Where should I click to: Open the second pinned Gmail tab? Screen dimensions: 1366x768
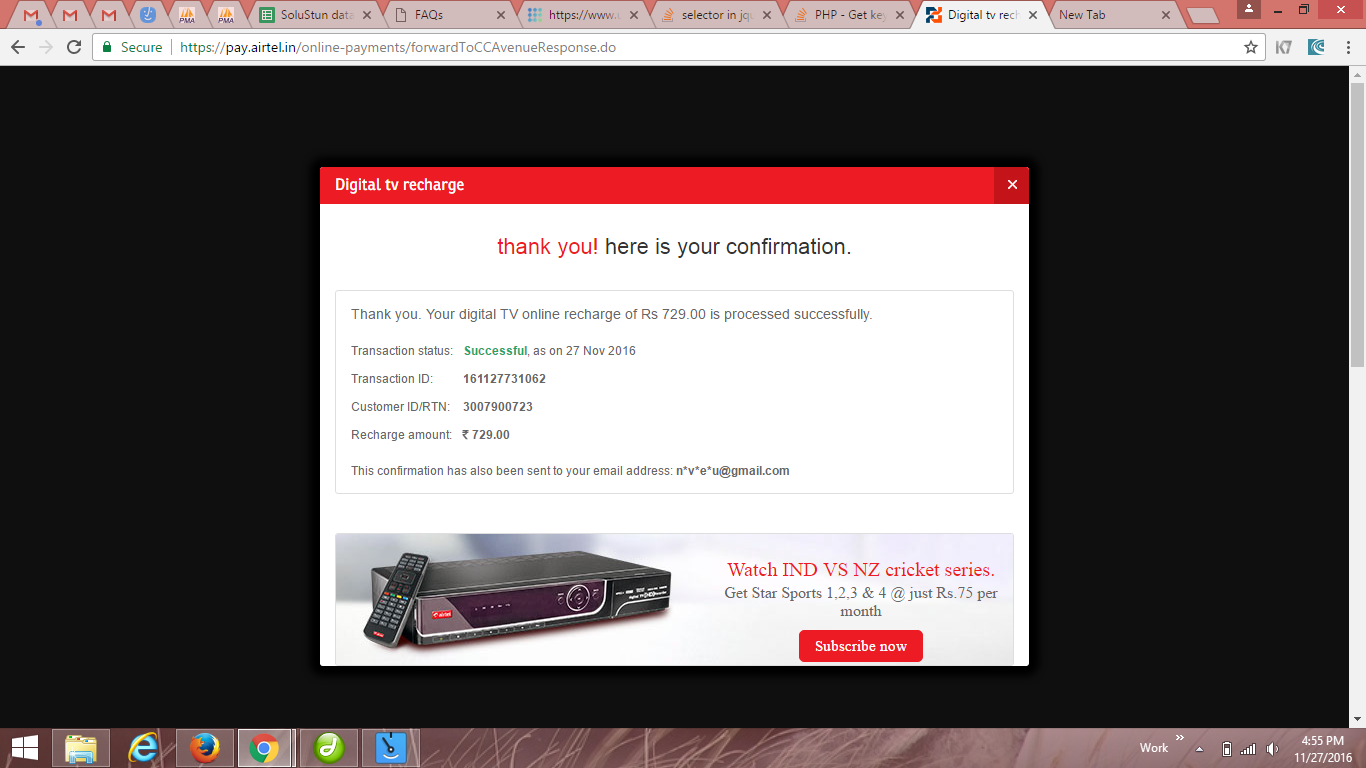[x=70, y=15]
